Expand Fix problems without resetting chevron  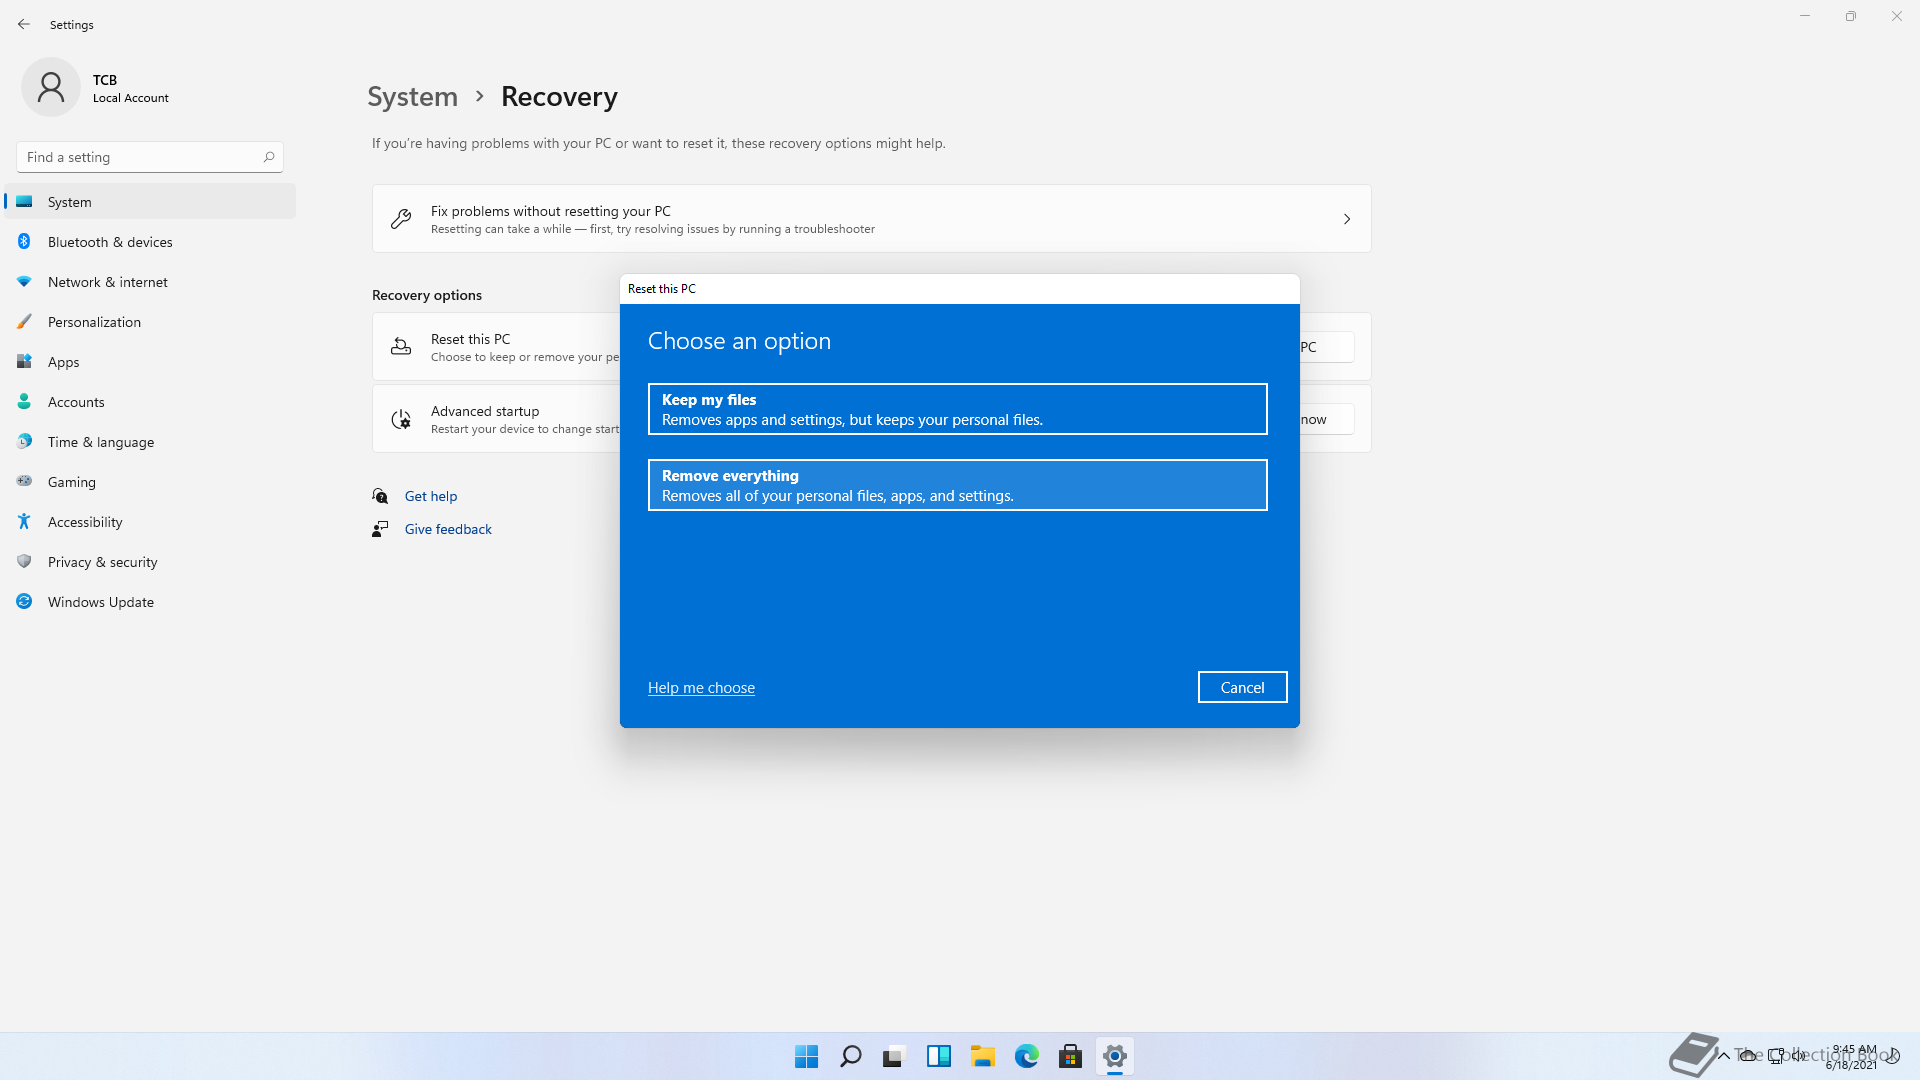1346,219
